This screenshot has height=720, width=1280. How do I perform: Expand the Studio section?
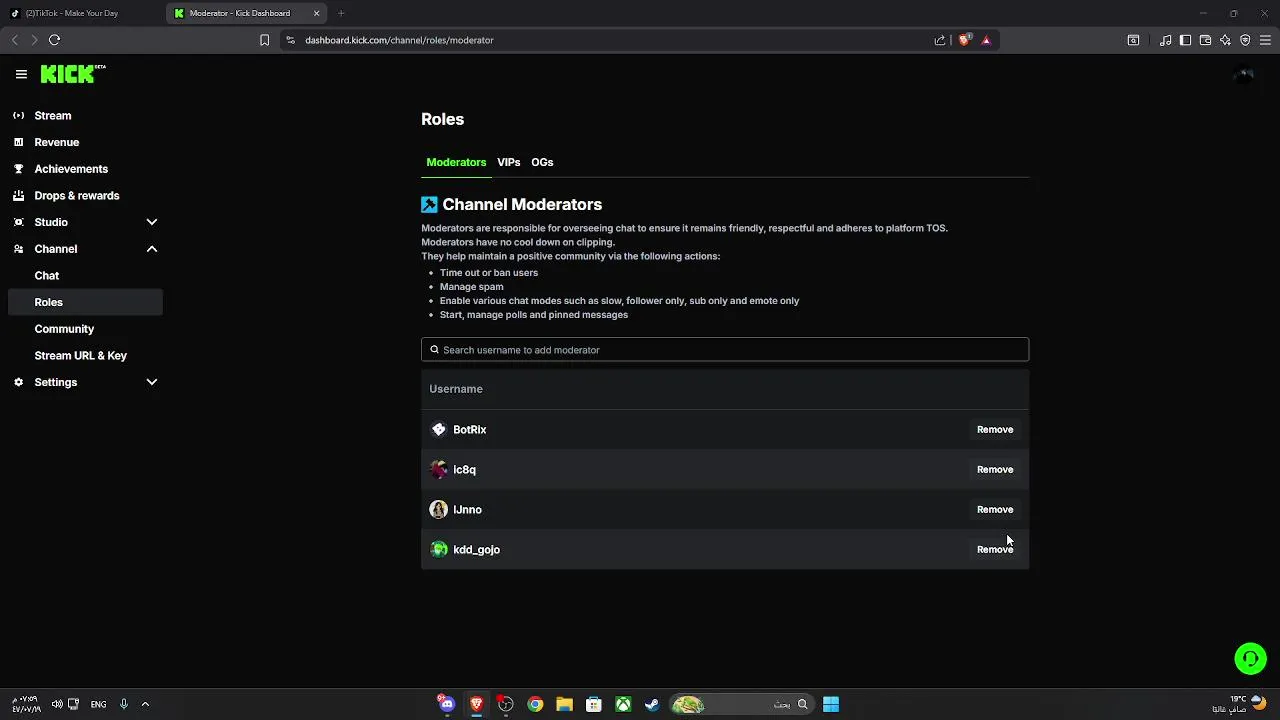point(152,222)
